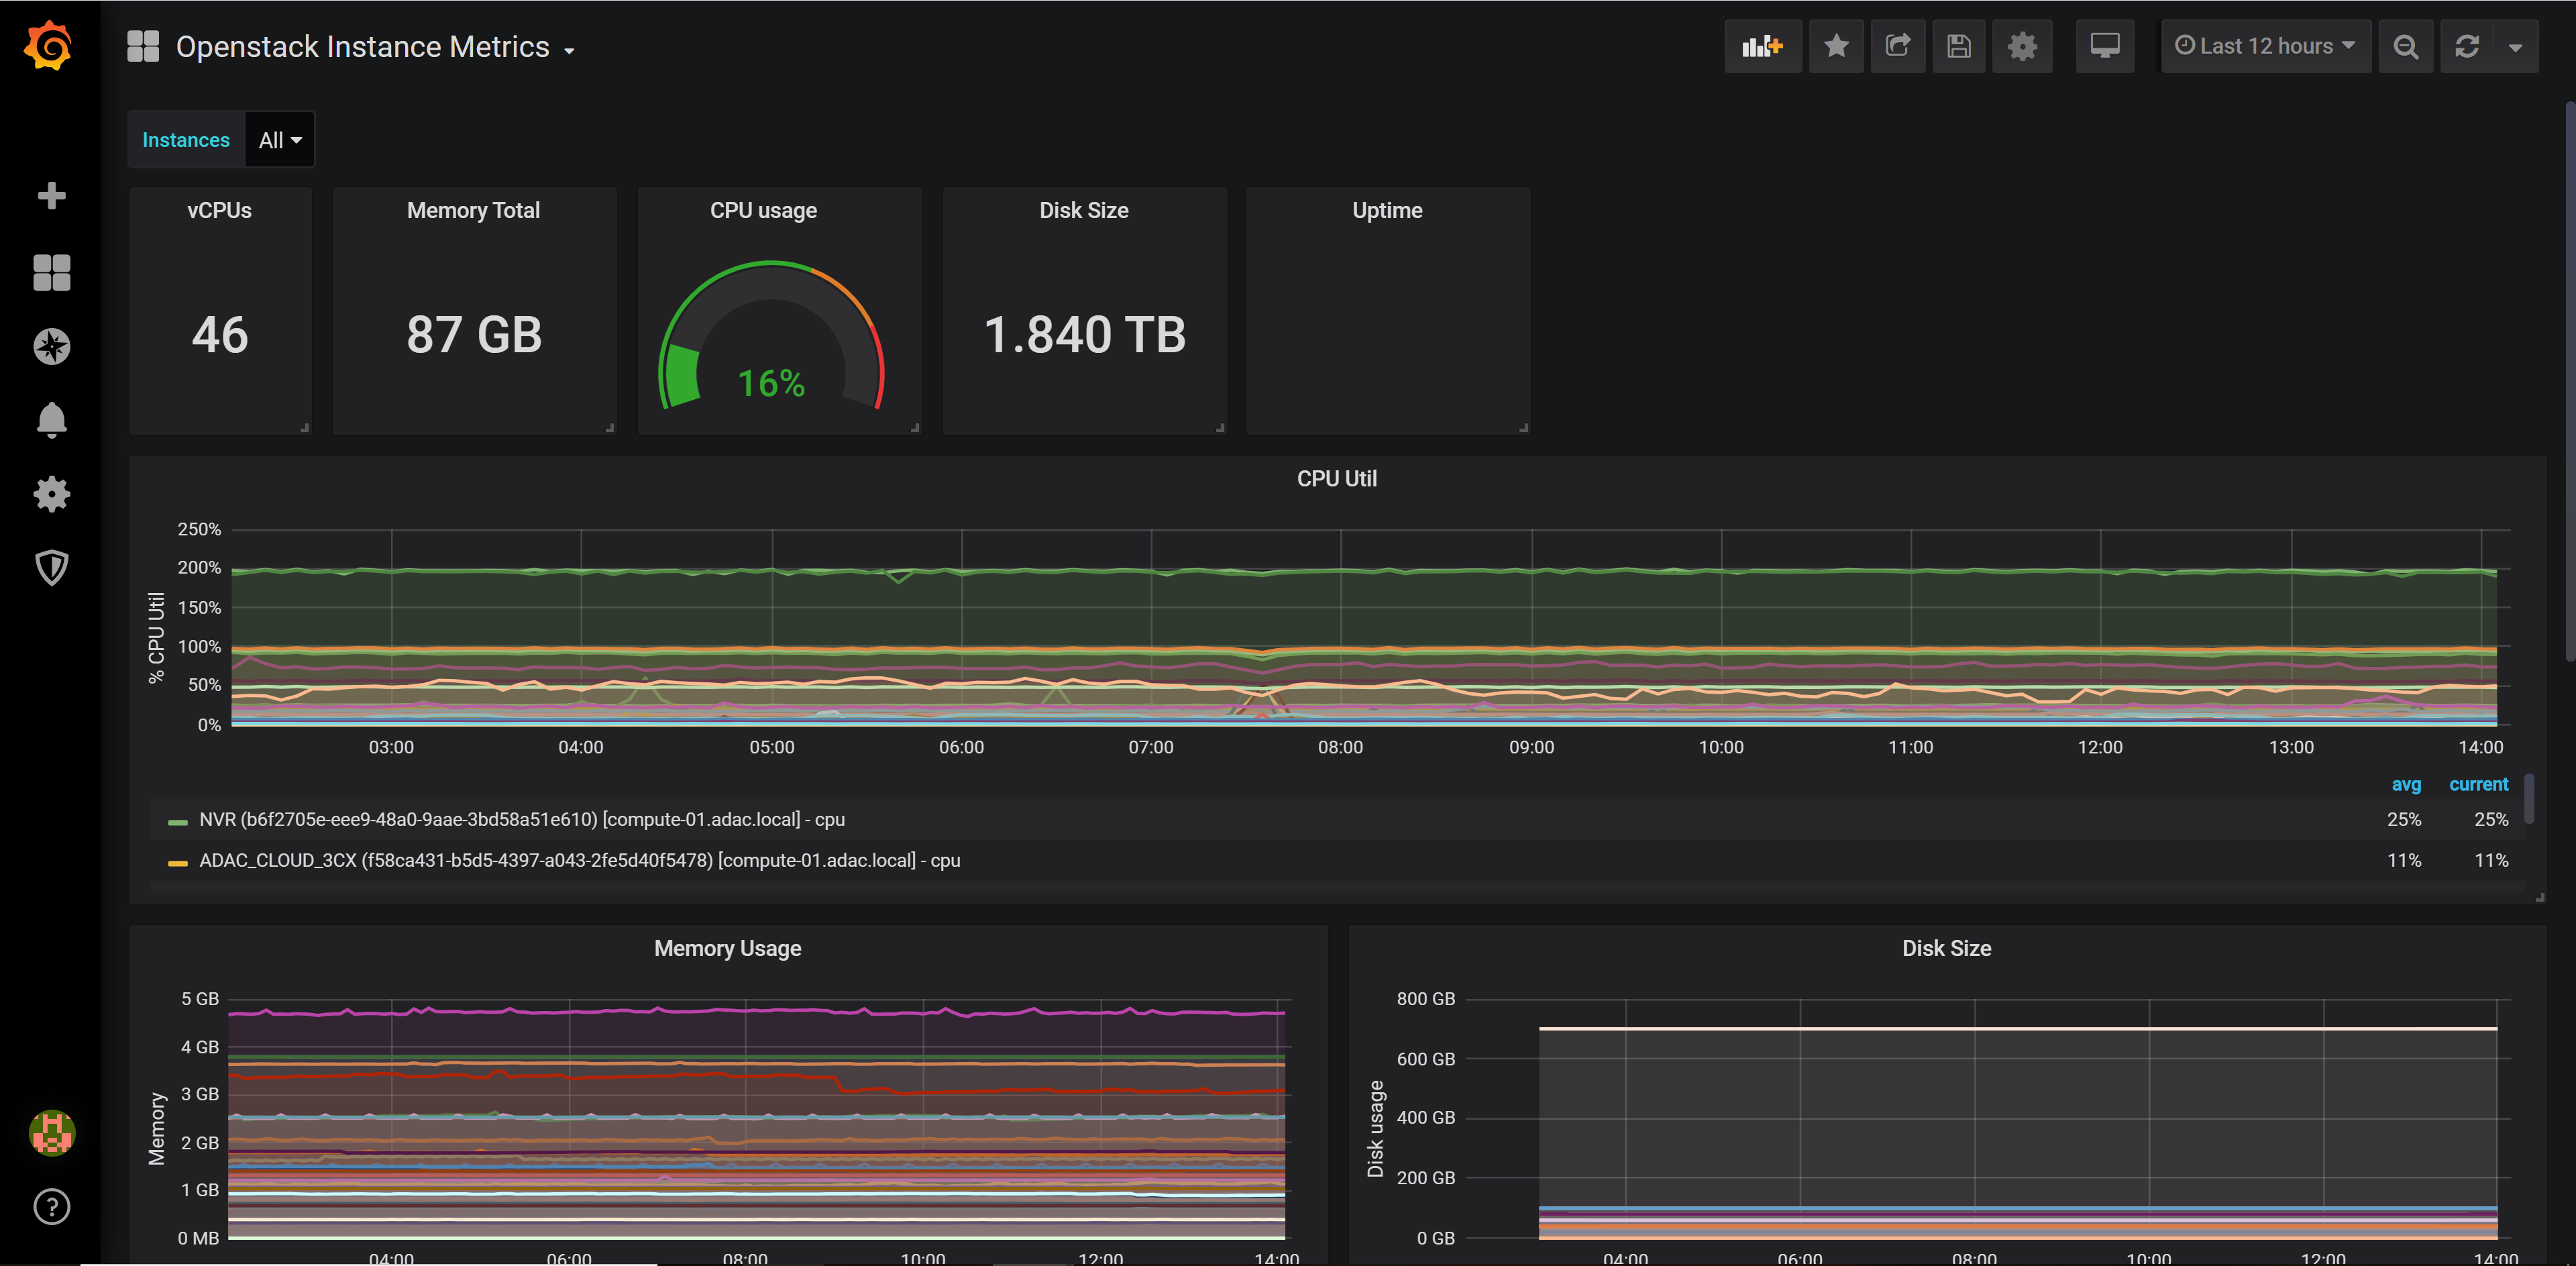Toggle ADAC_CLOUD_3CX series in CPU legend

click(x=579, y=860)
